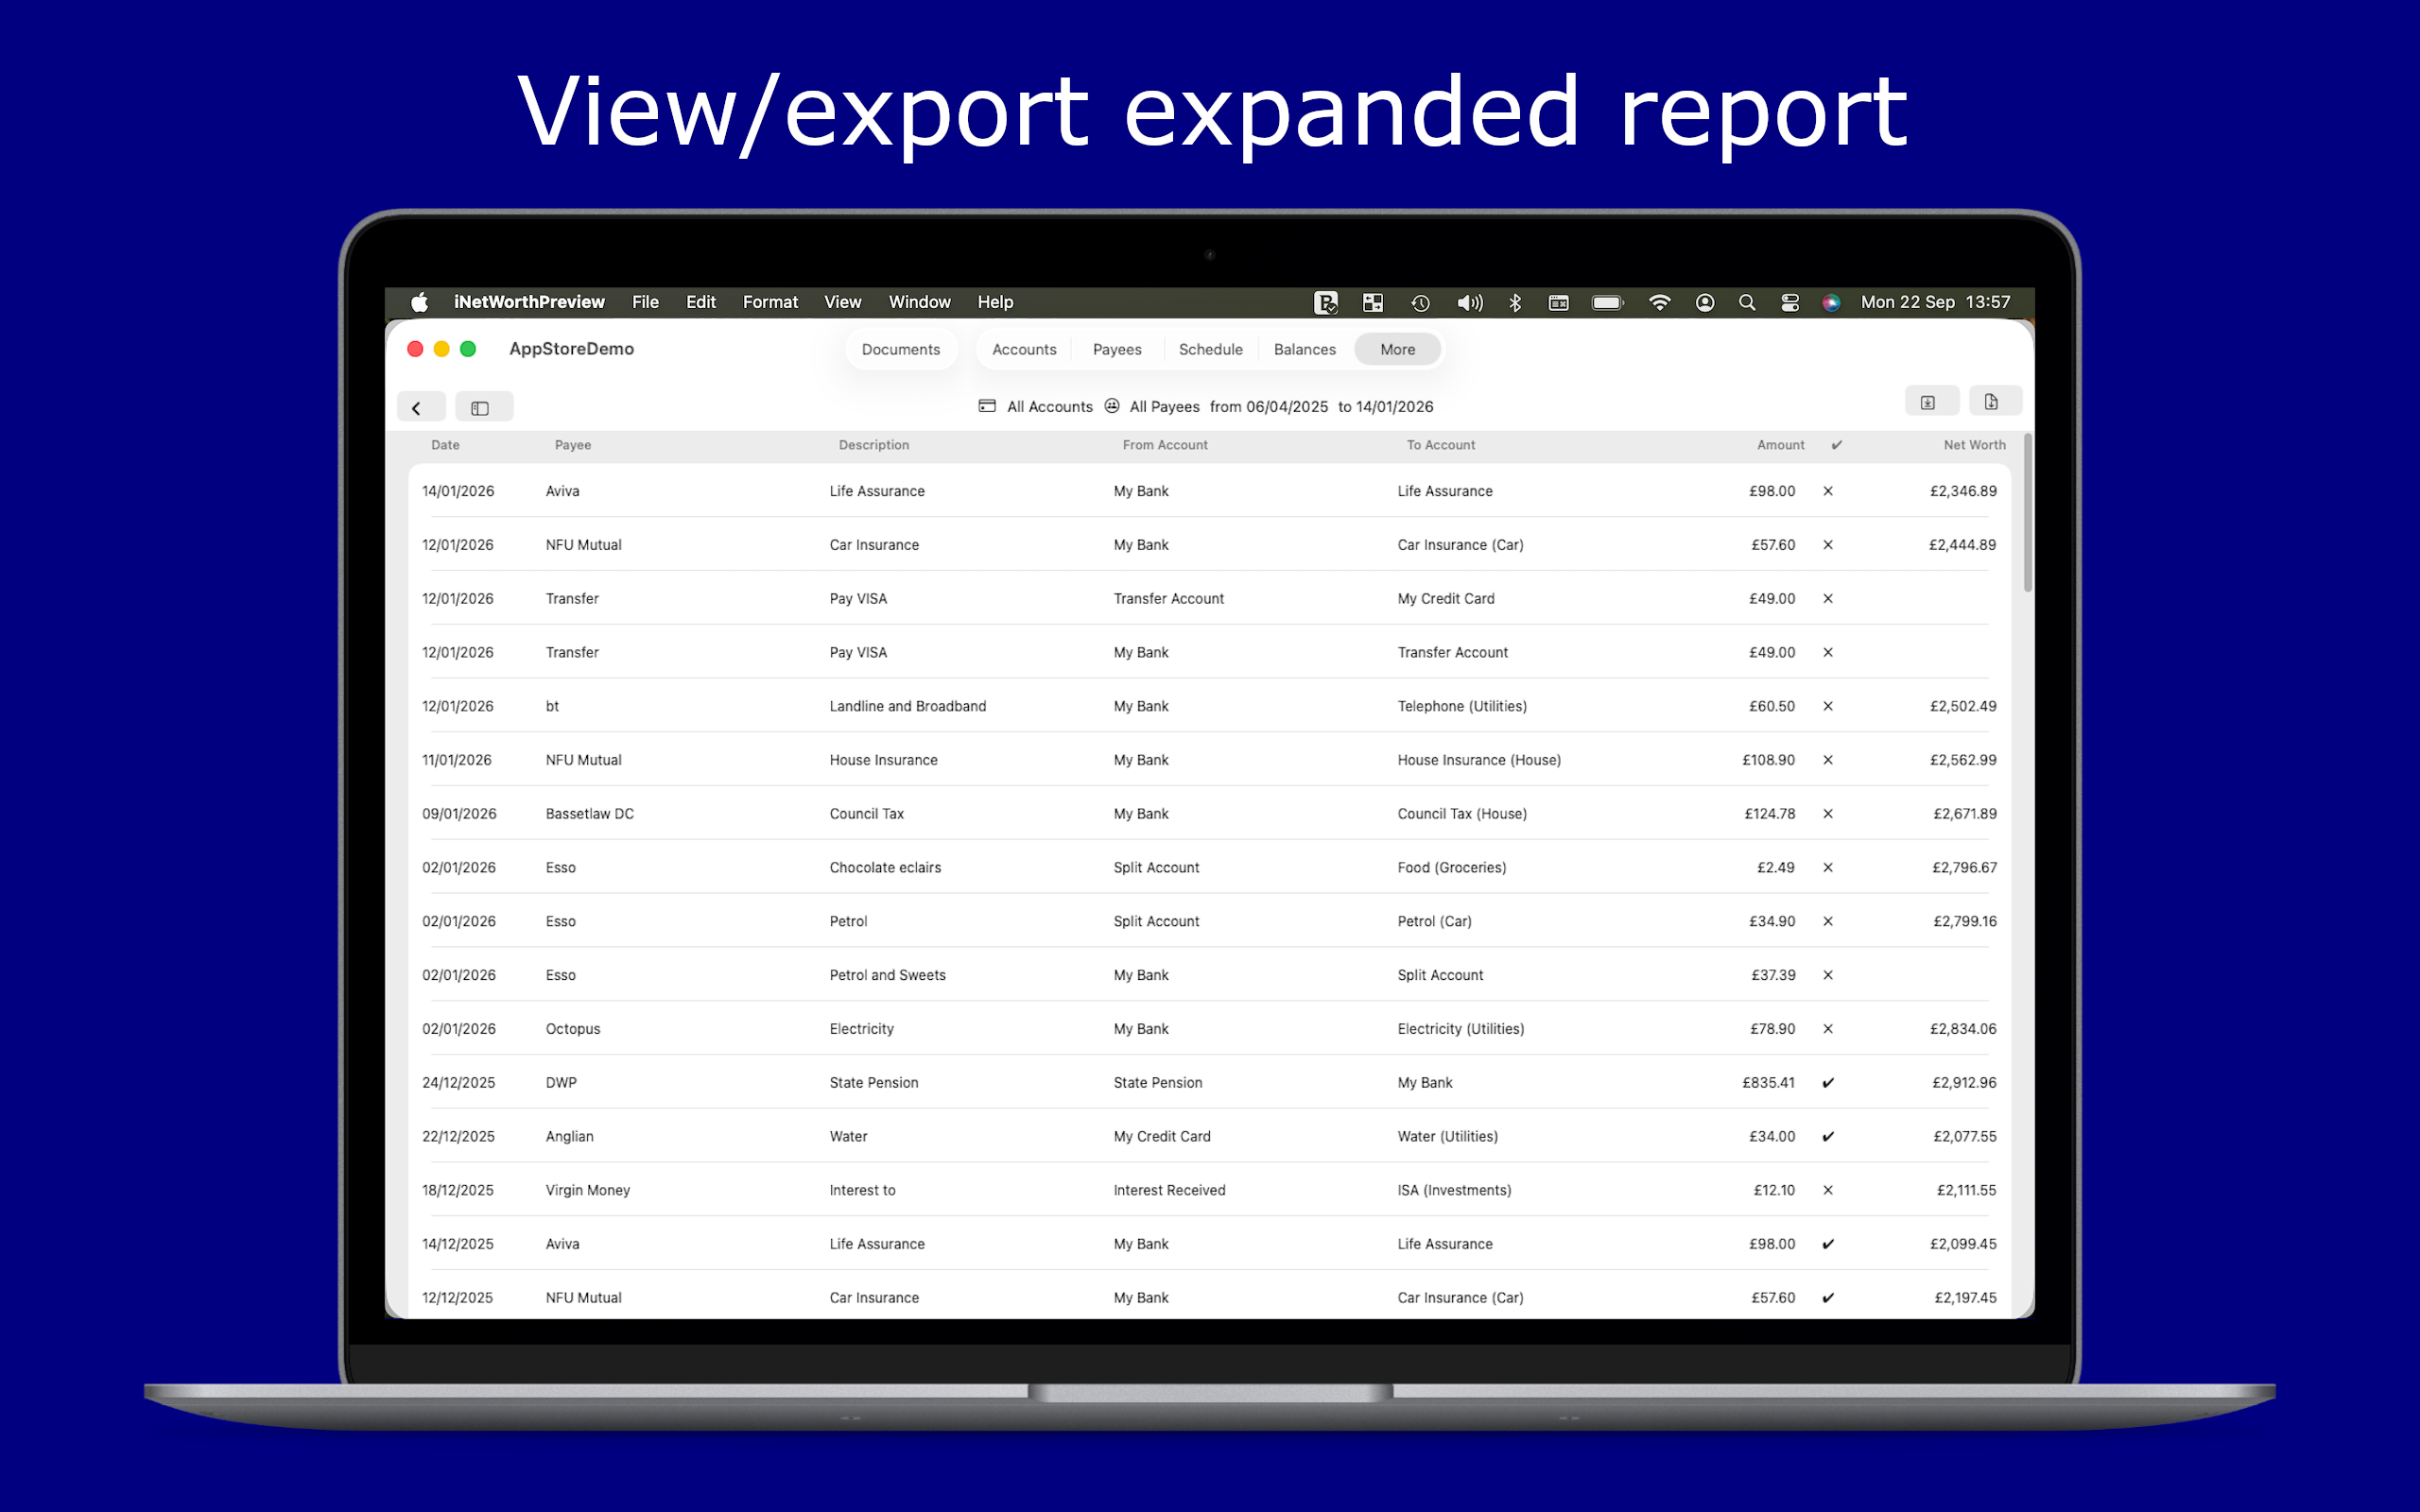Image resolution: width=2420 pixels, height=1512 pixels.
Task: Open the Edit menu
Action: 701,302
